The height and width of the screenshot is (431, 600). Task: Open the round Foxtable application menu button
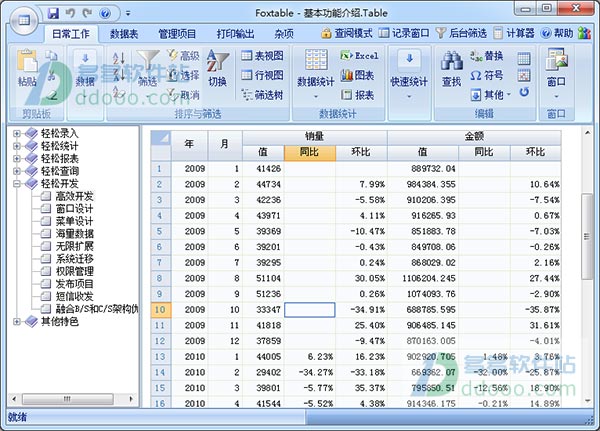(x=24, y=20)
